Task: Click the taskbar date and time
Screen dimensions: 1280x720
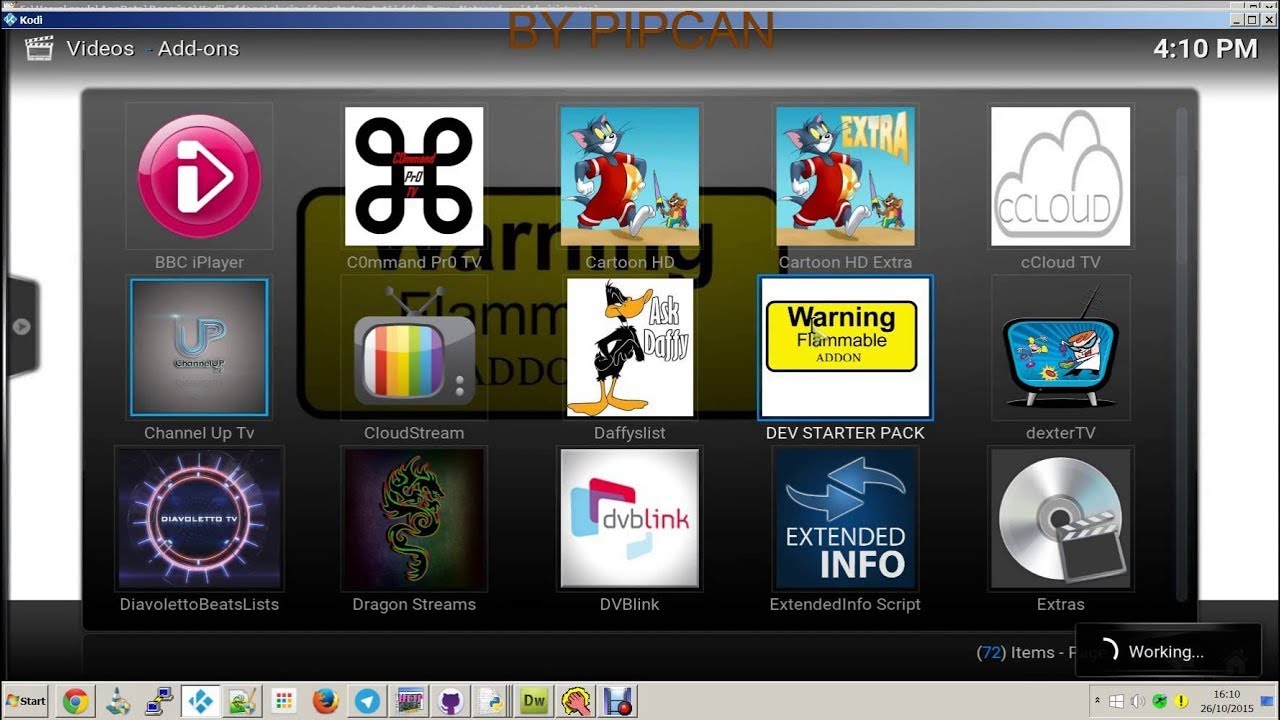Action: [x=1226, y=701]
